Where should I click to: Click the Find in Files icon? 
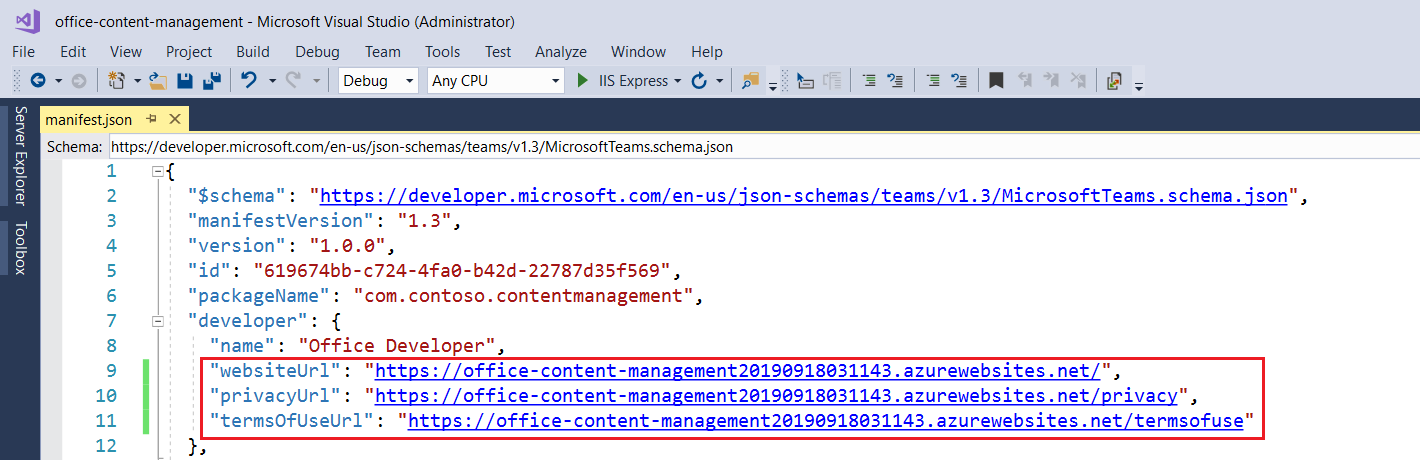(750, 81)
